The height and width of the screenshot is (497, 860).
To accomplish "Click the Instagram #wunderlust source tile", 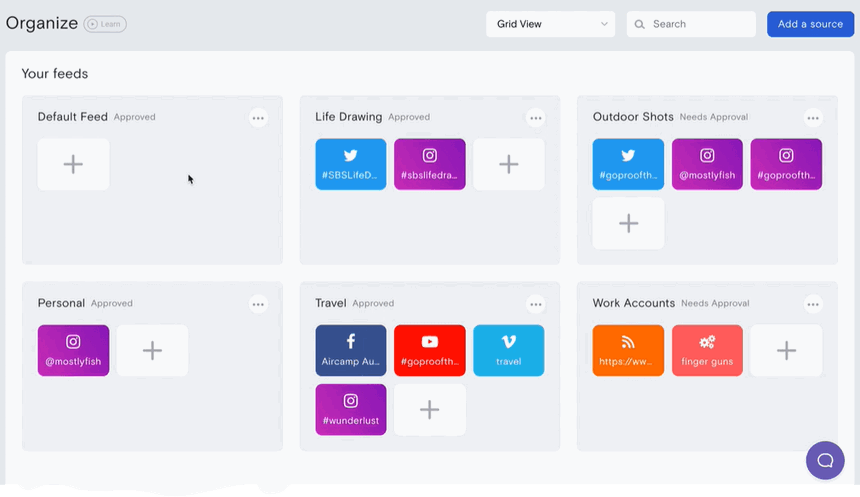I will (x=350, y=409).
